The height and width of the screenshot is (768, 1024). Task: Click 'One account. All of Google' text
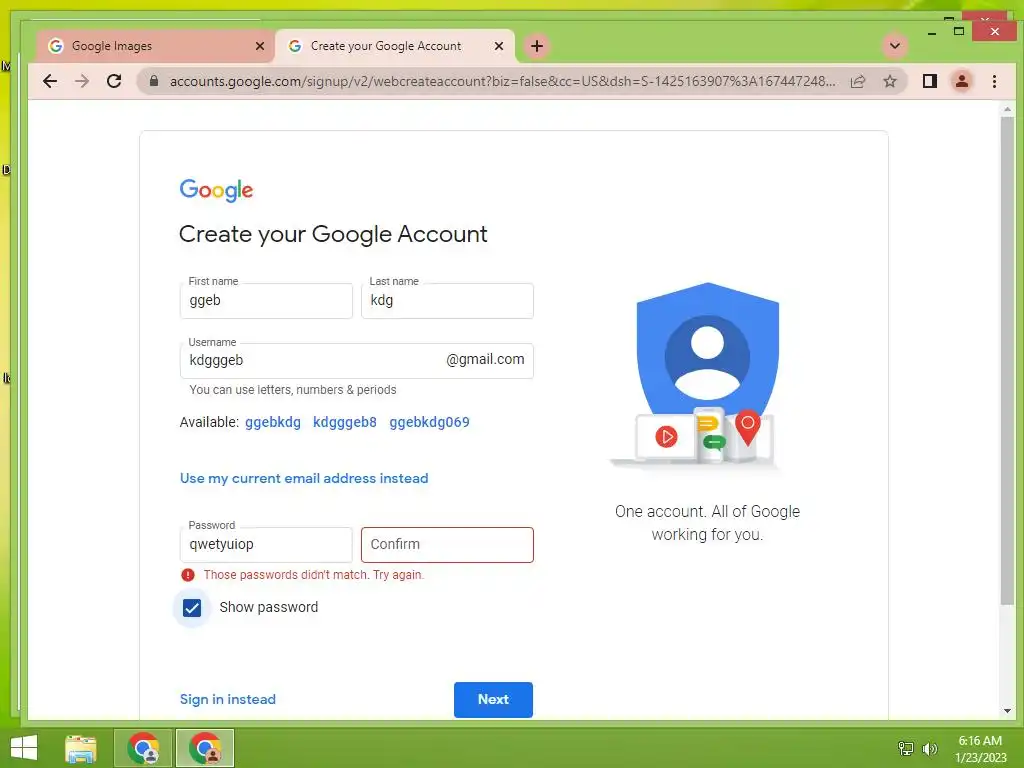(707, 511)
